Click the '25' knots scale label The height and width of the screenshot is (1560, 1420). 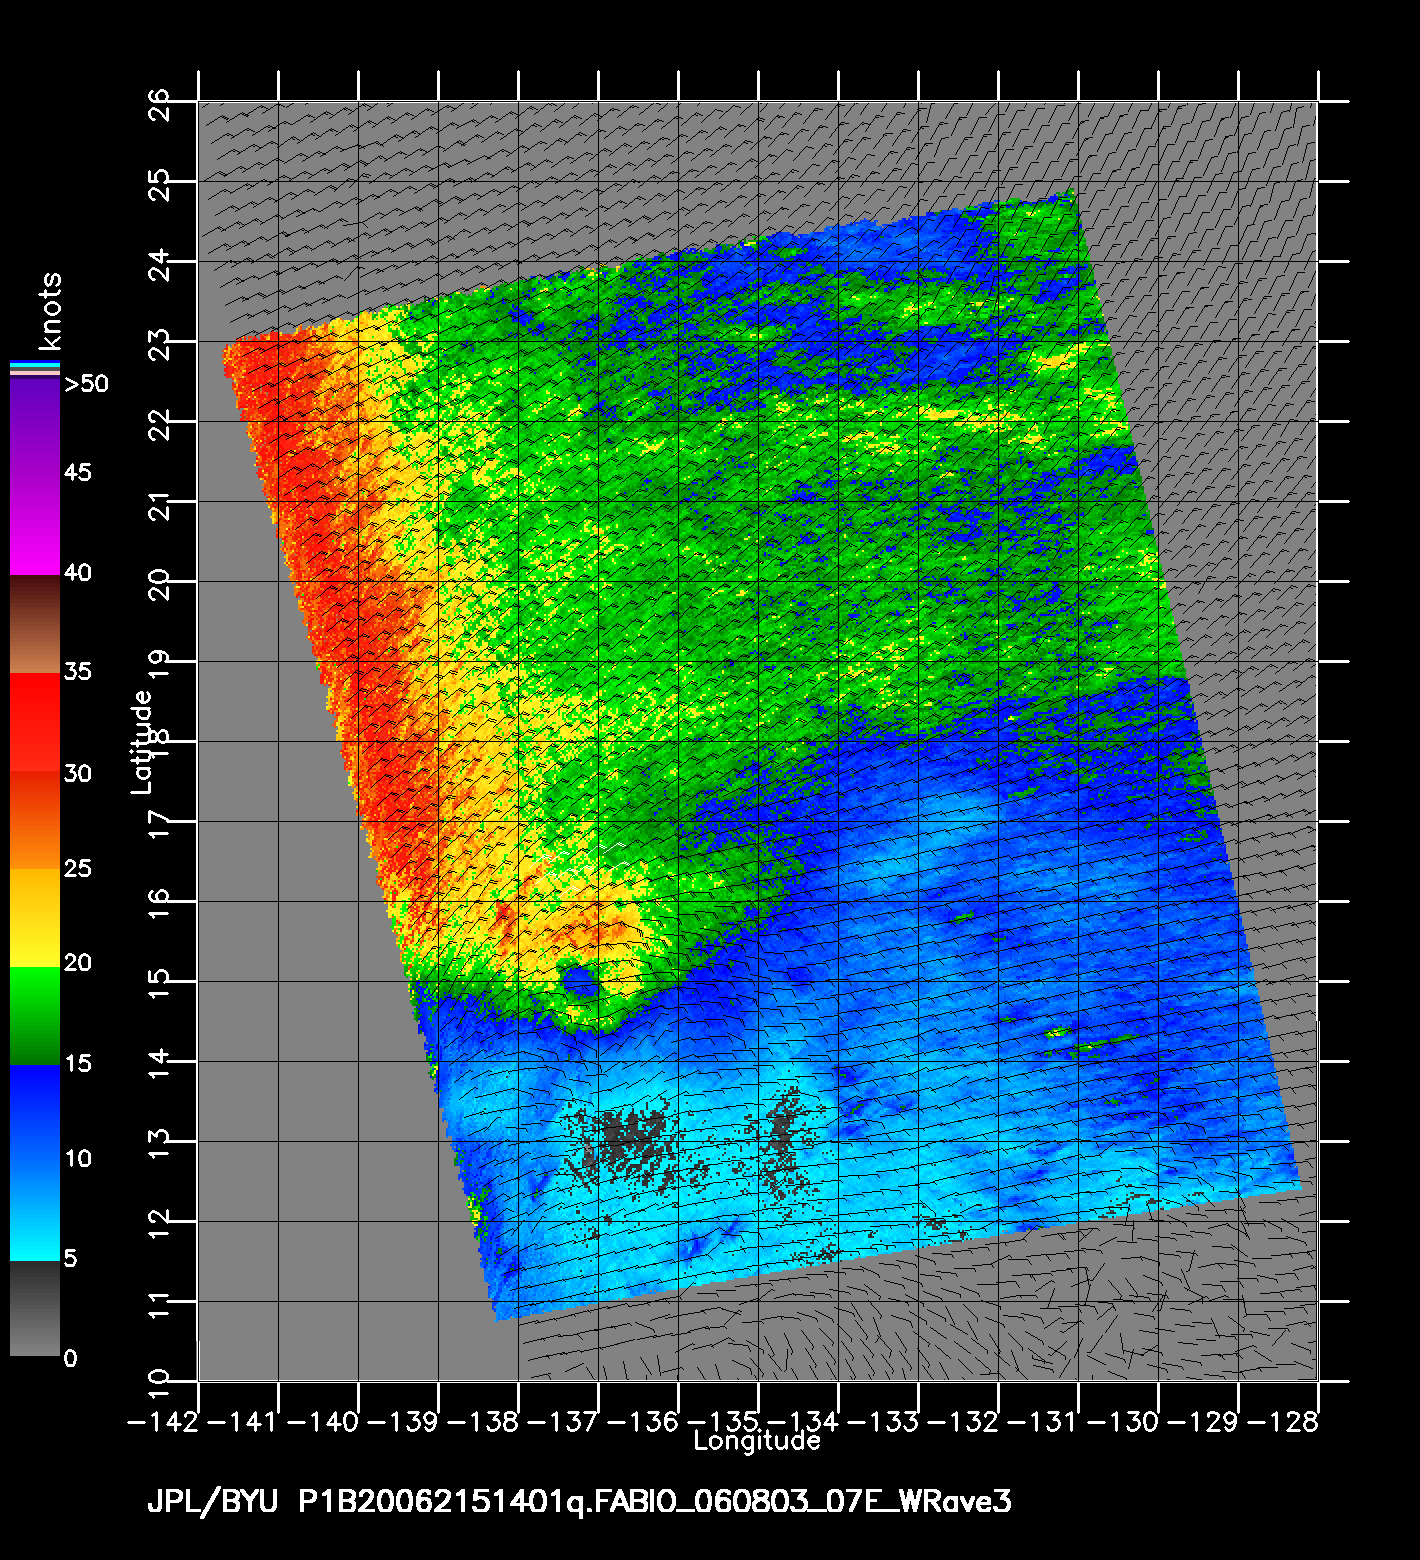(78, 868)
